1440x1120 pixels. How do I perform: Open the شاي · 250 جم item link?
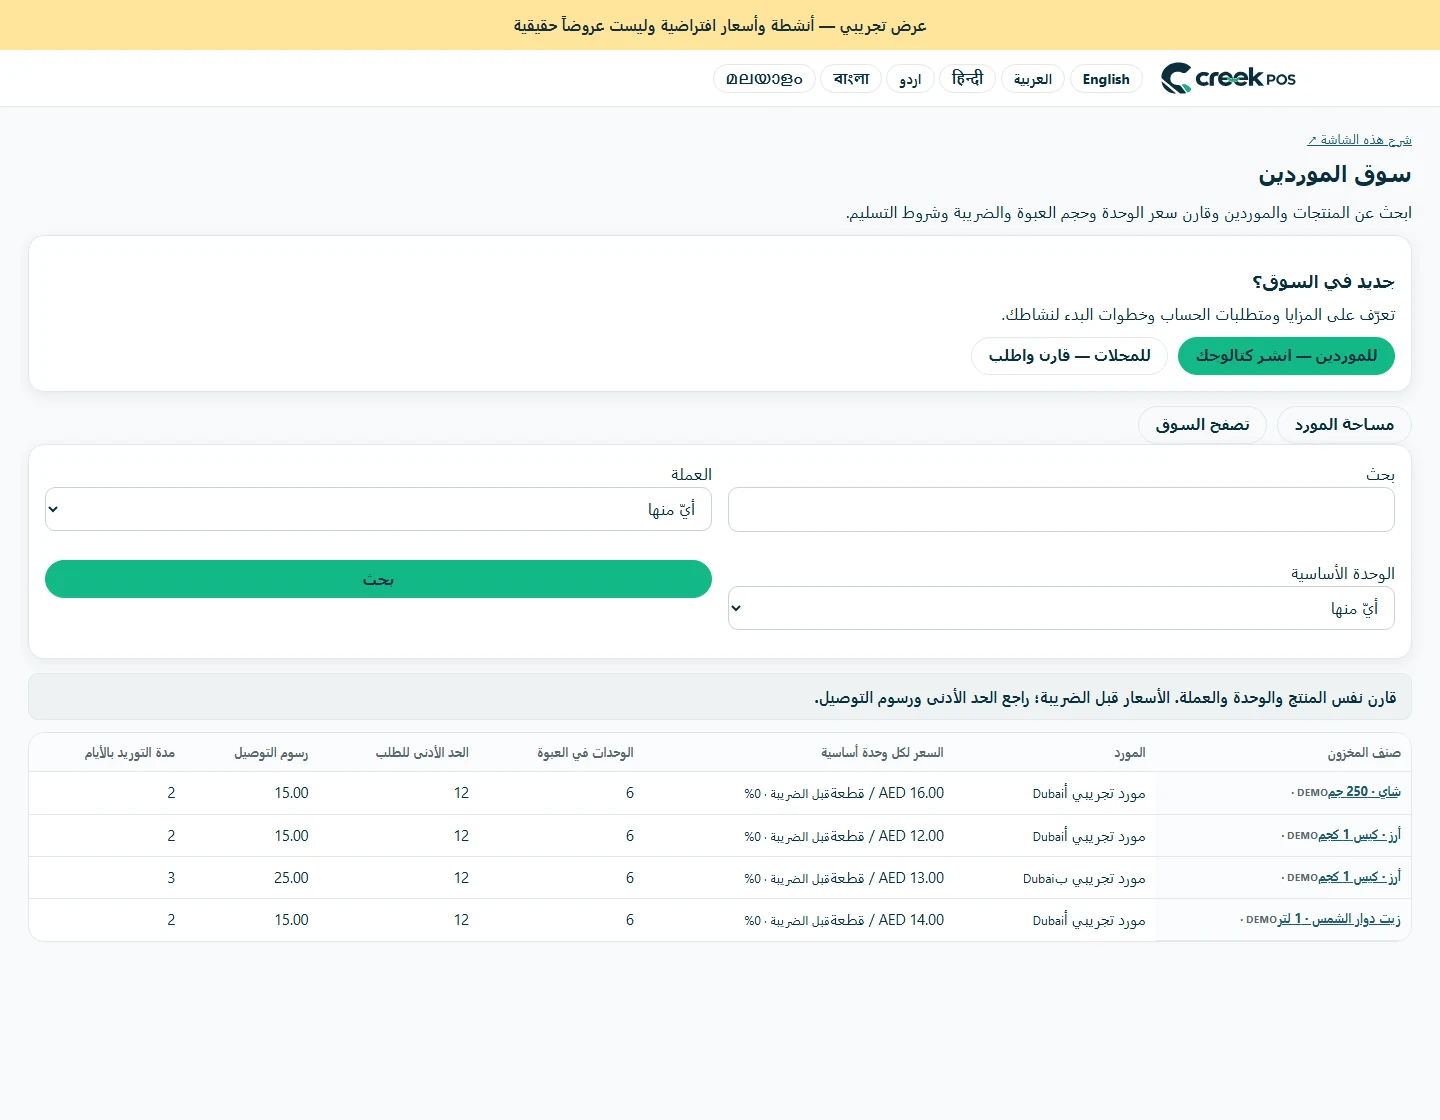[x=1364, y=792]
